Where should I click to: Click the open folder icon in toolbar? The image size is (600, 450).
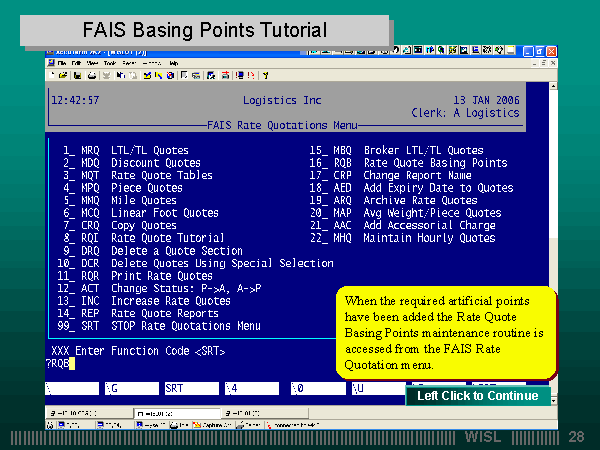click(x=64, y=74)
